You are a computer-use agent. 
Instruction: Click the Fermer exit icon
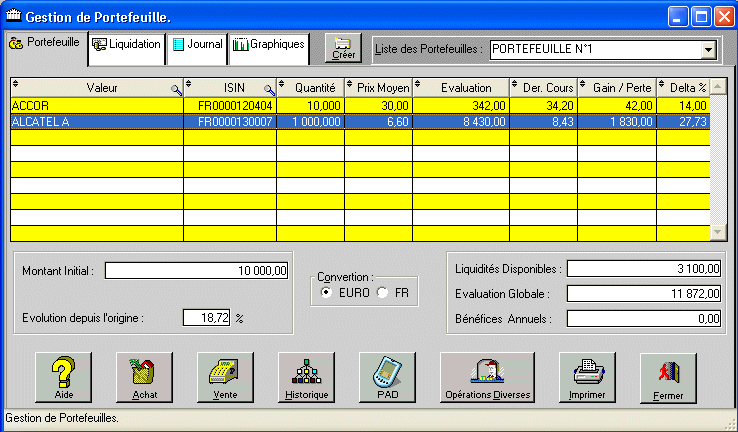click(x=668, y=378)
